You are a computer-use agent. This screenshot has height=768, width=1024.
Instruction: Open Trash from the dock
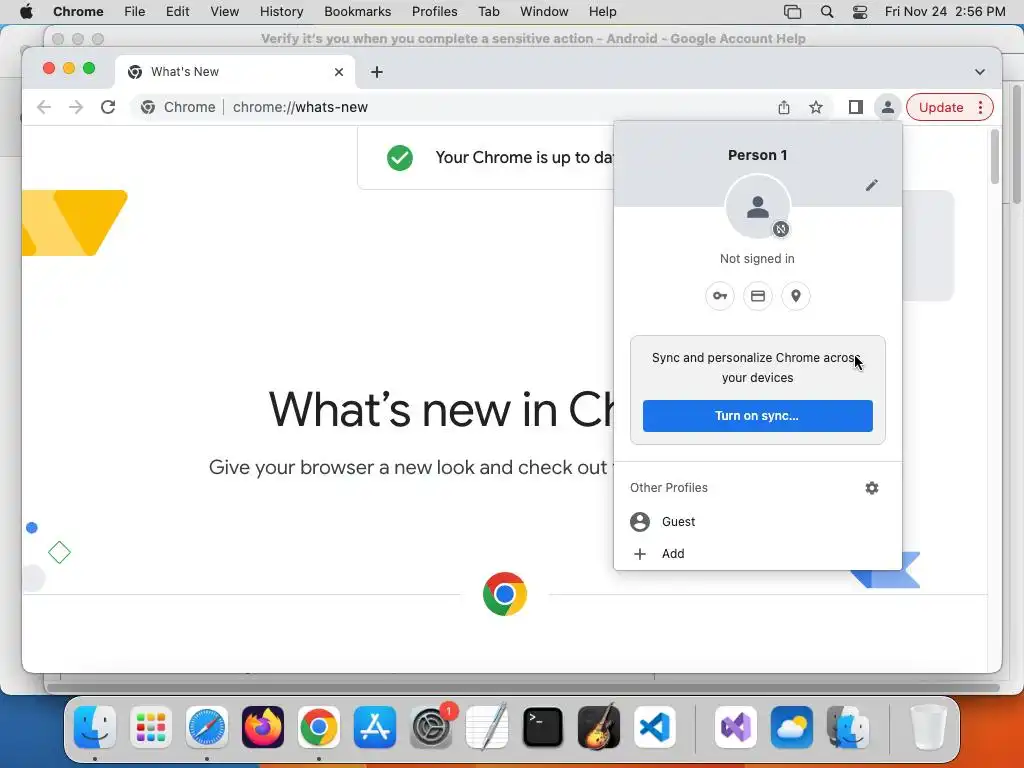[x=929, y=727]
